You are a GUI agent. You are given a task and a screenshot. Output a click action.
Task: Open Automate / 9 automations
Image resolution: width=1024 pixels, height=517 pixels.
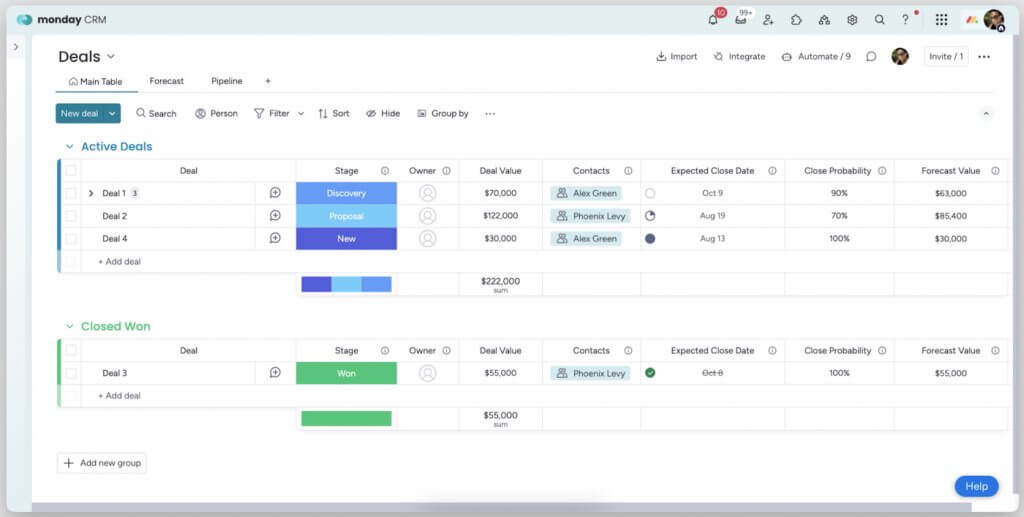click(816, 57)
